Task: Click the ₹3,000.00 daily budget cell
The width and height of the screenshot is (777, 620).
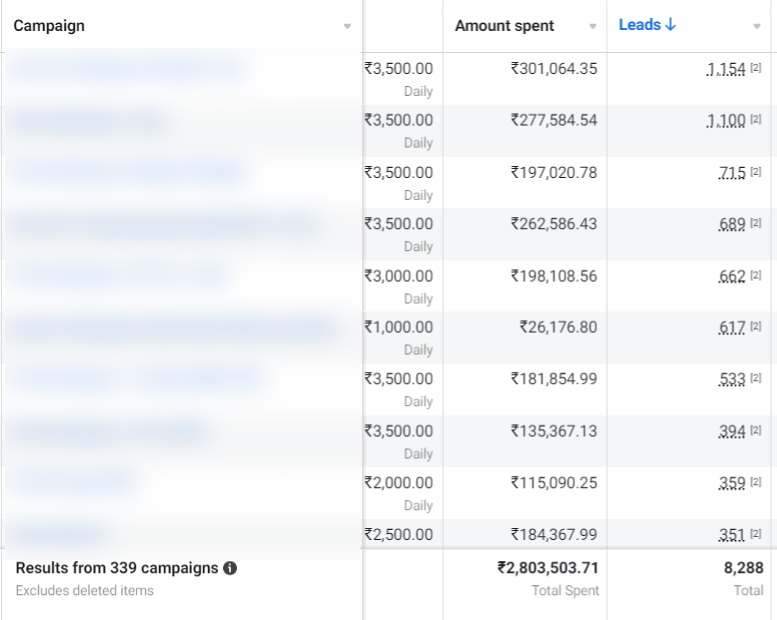Action: pyautogui.click(x=399, y=276)
